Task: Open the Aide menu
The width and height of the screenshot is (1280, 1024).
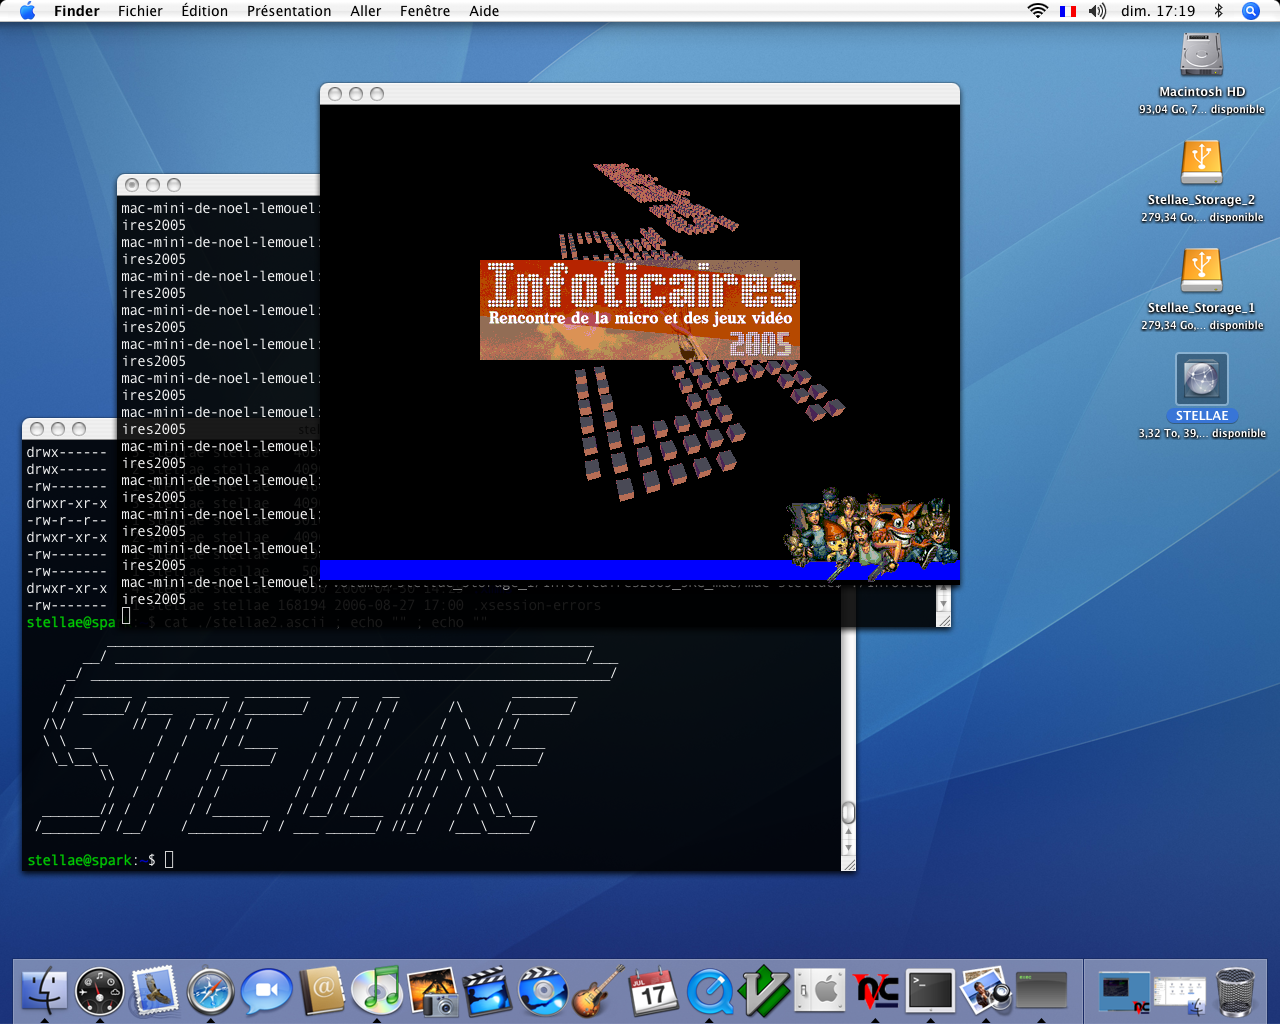Action: click(x=484, y=11)
